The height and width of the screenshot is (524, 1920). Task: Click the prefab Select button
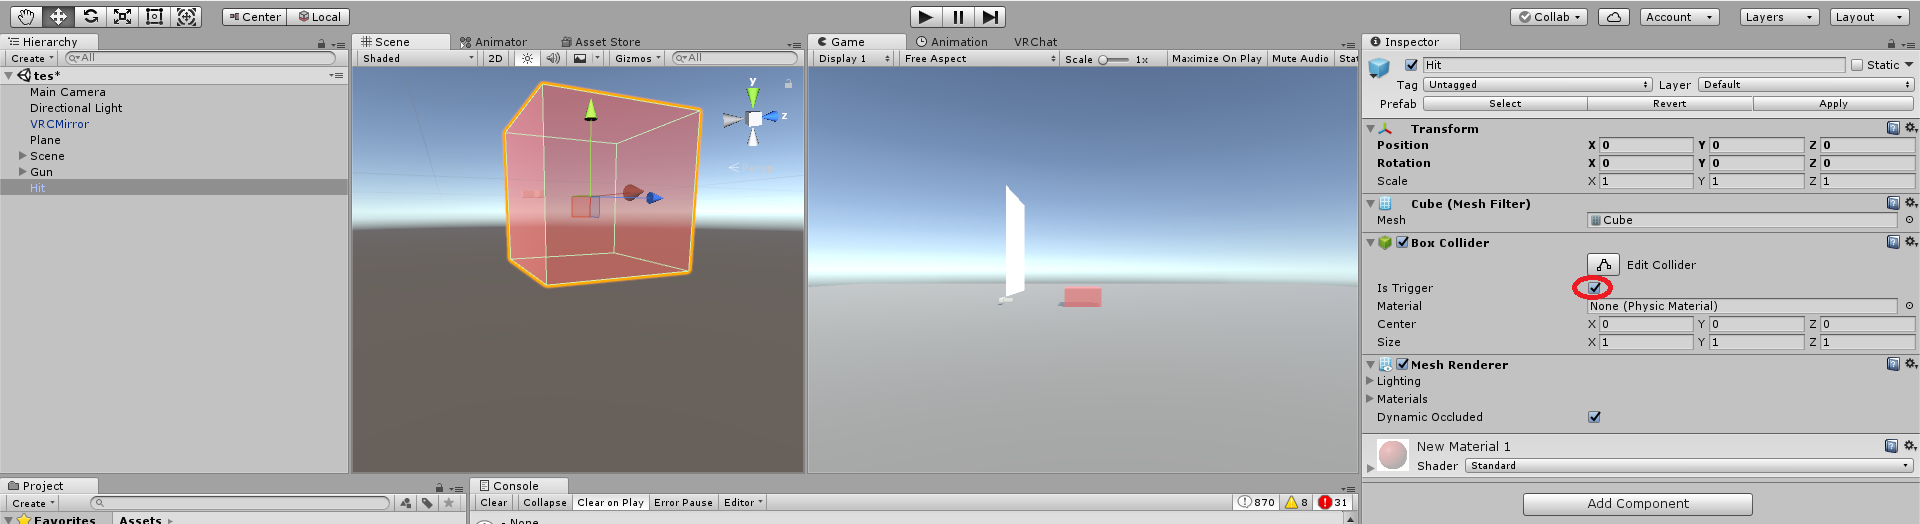click(1505, 104)
